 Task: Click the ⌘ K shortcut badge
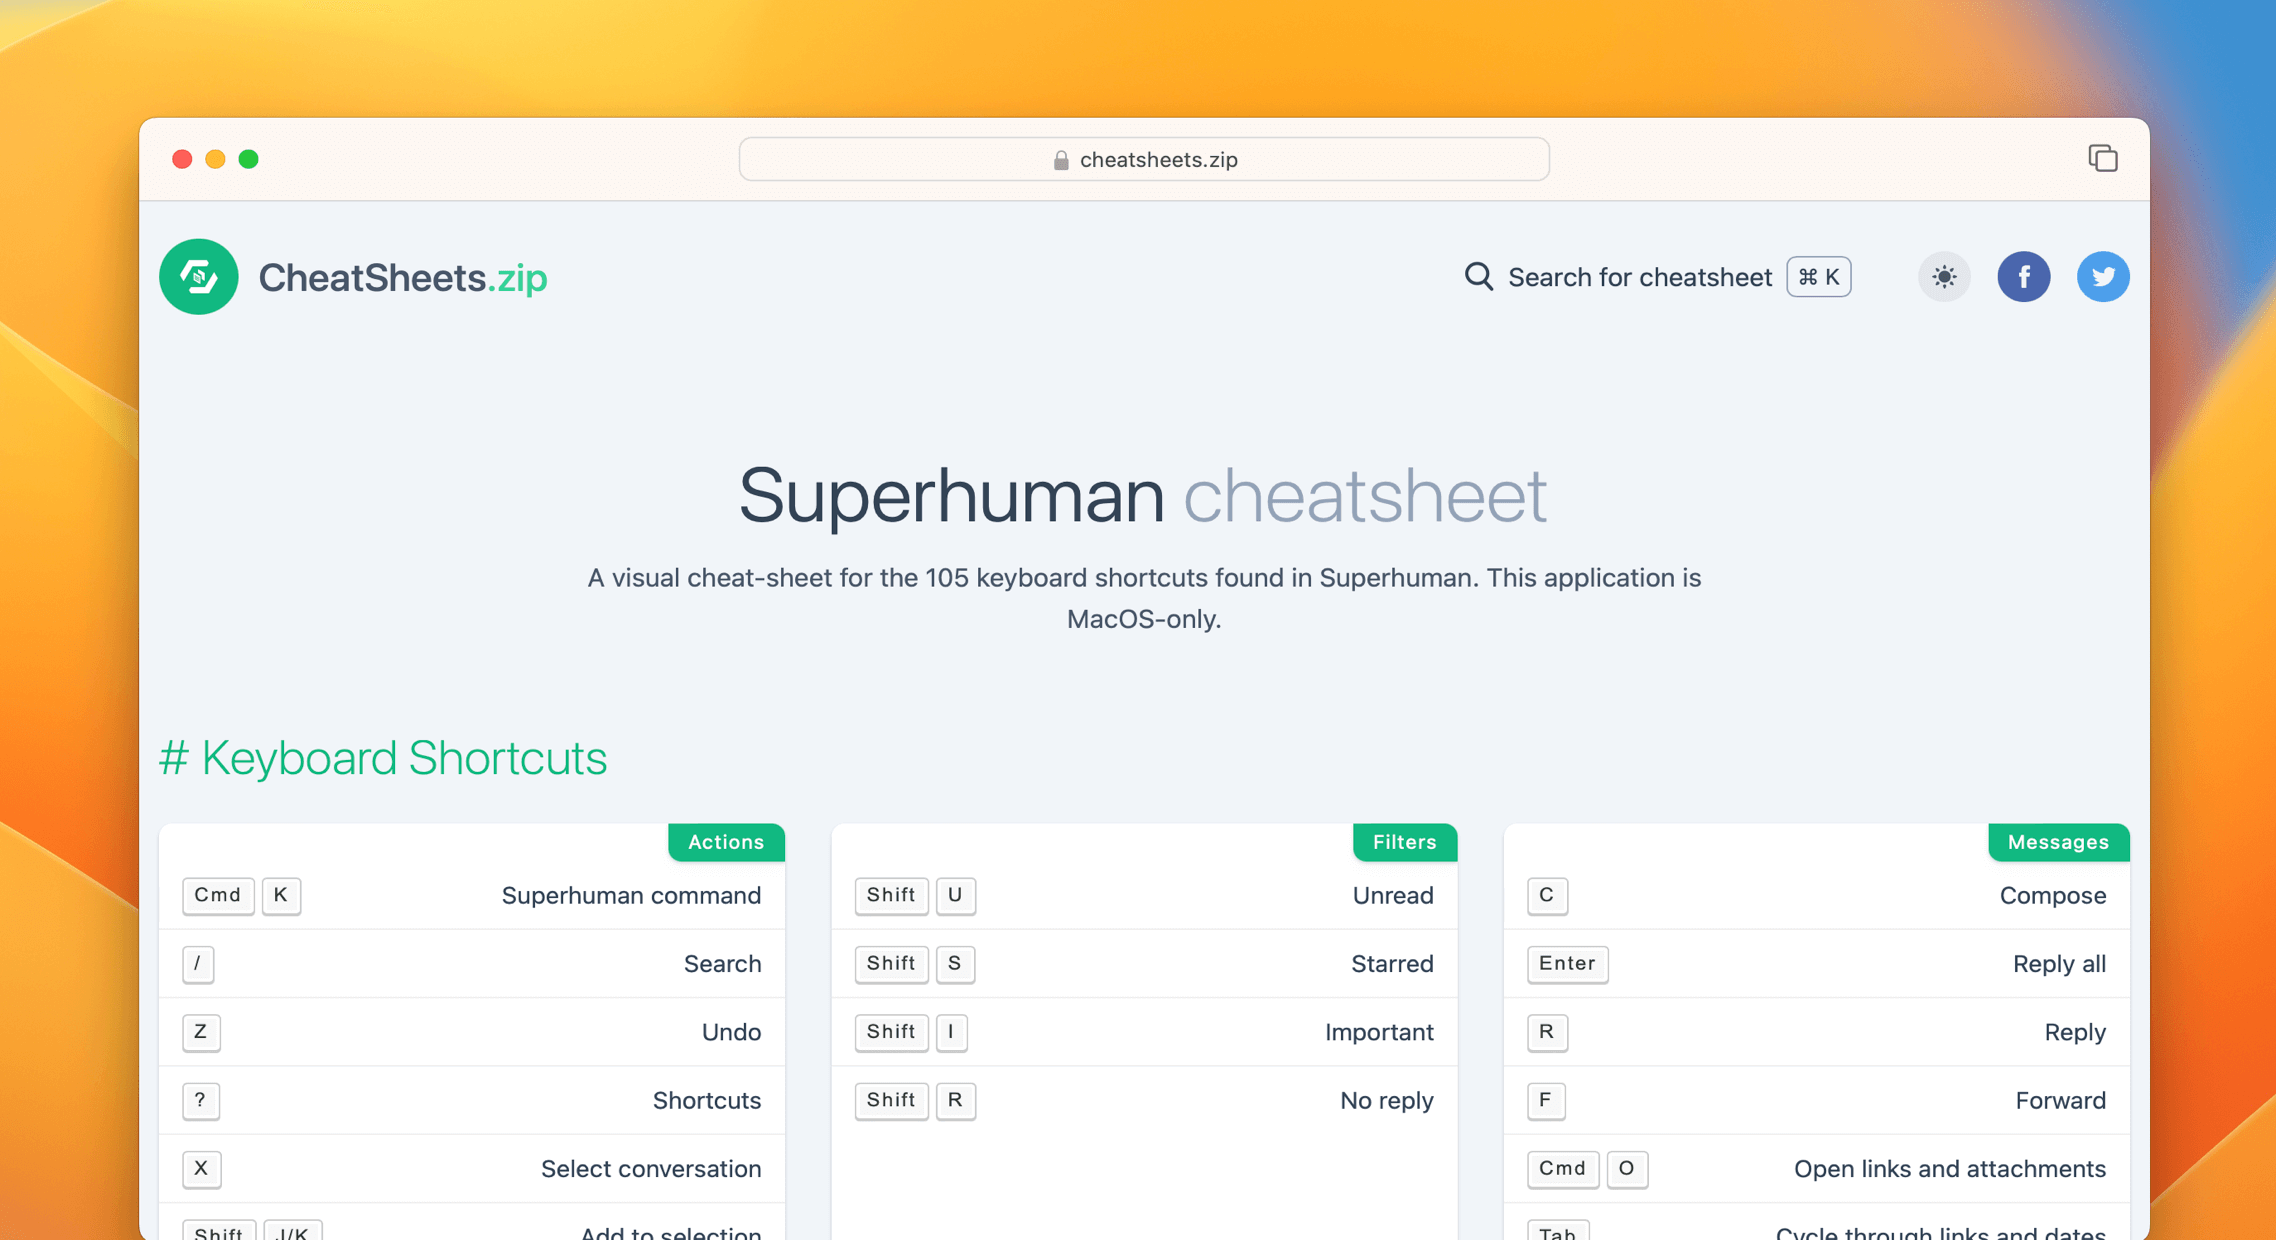1818,277
